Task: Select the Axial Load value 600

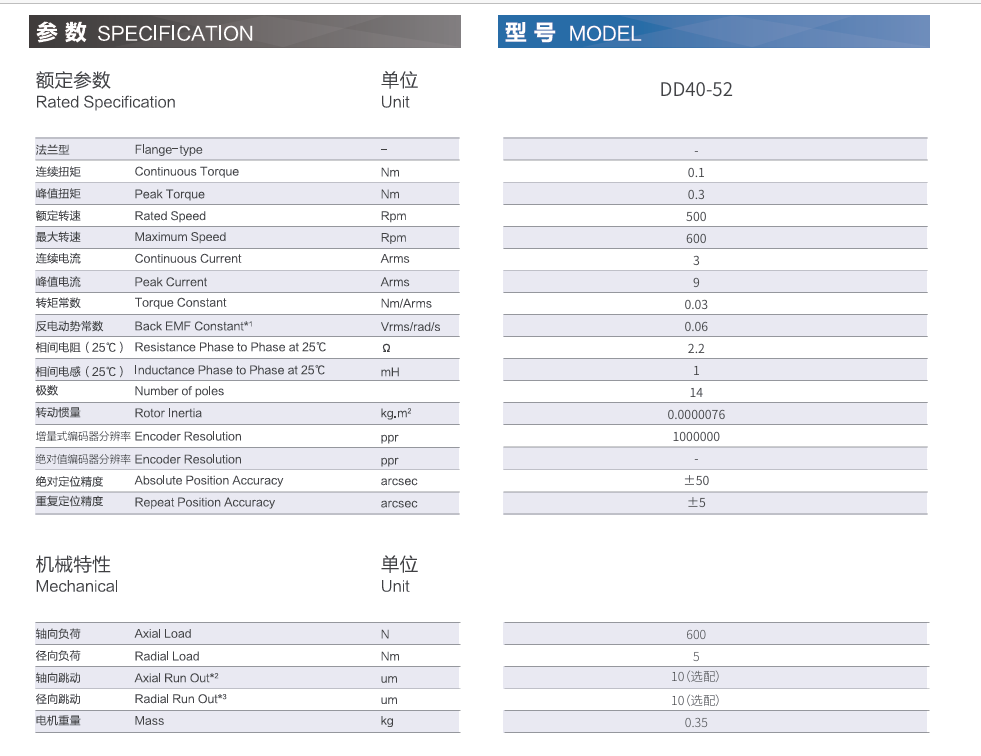Action: (x=696, y=635)
